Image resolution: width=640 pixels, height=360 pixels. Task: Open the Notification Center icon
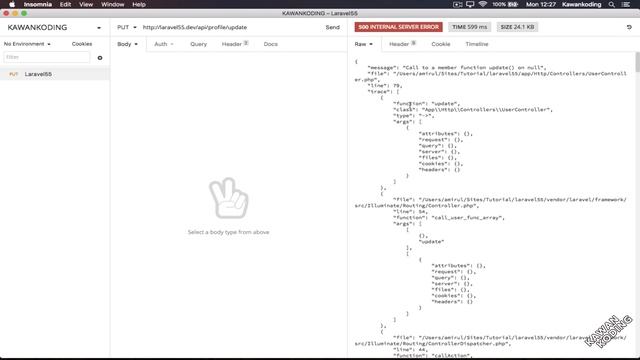pyautogui.click(x=626, y=4)
